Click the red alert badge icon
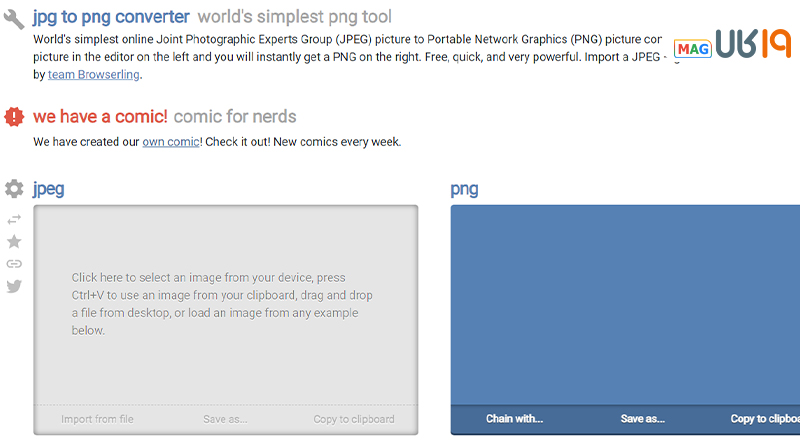 pyautogui.click(x=14, y=117)
